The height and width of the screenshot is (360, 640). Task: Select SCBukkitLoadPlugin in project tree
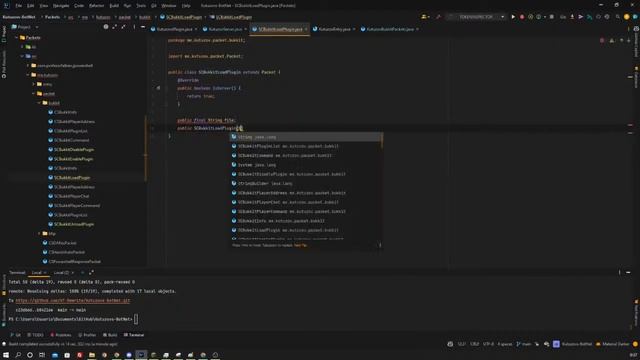pos(72,178)
